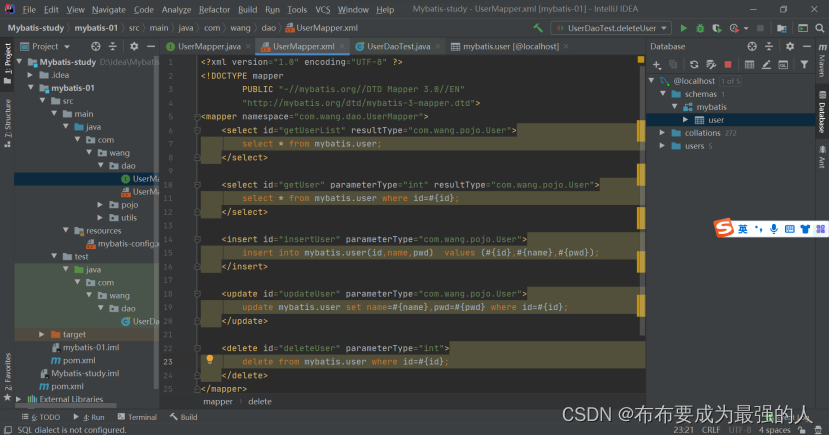Run with Coverage icon in the toolbar
Screen dimensions: 830x435
716,28
